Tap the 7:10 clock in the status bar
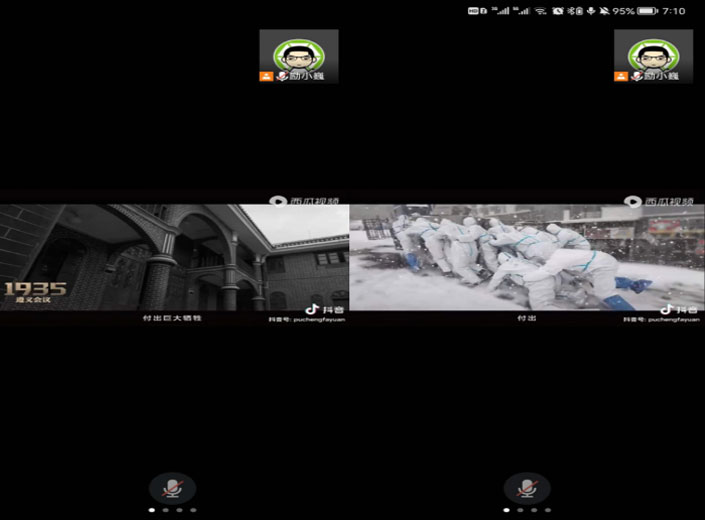The image size is (705, 520). click(674, 11)
